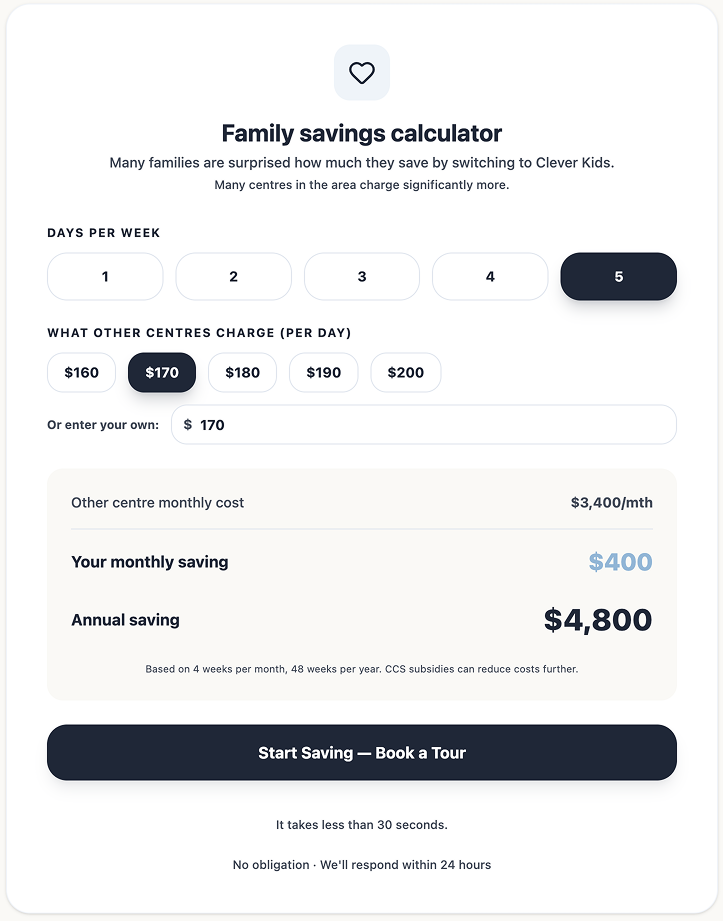
Task: Choose 3 days per week
Action: (362, 277)
